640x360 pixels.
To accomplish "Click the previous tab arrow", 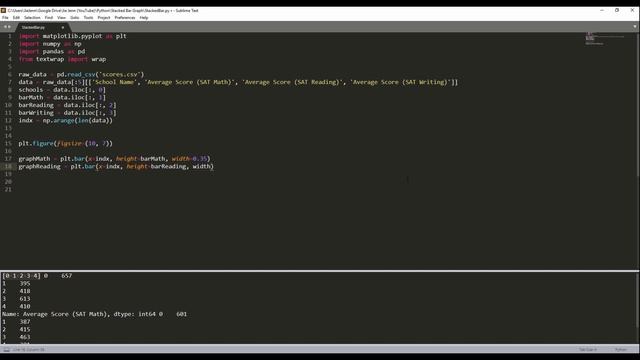I will (x=5, y=27).
